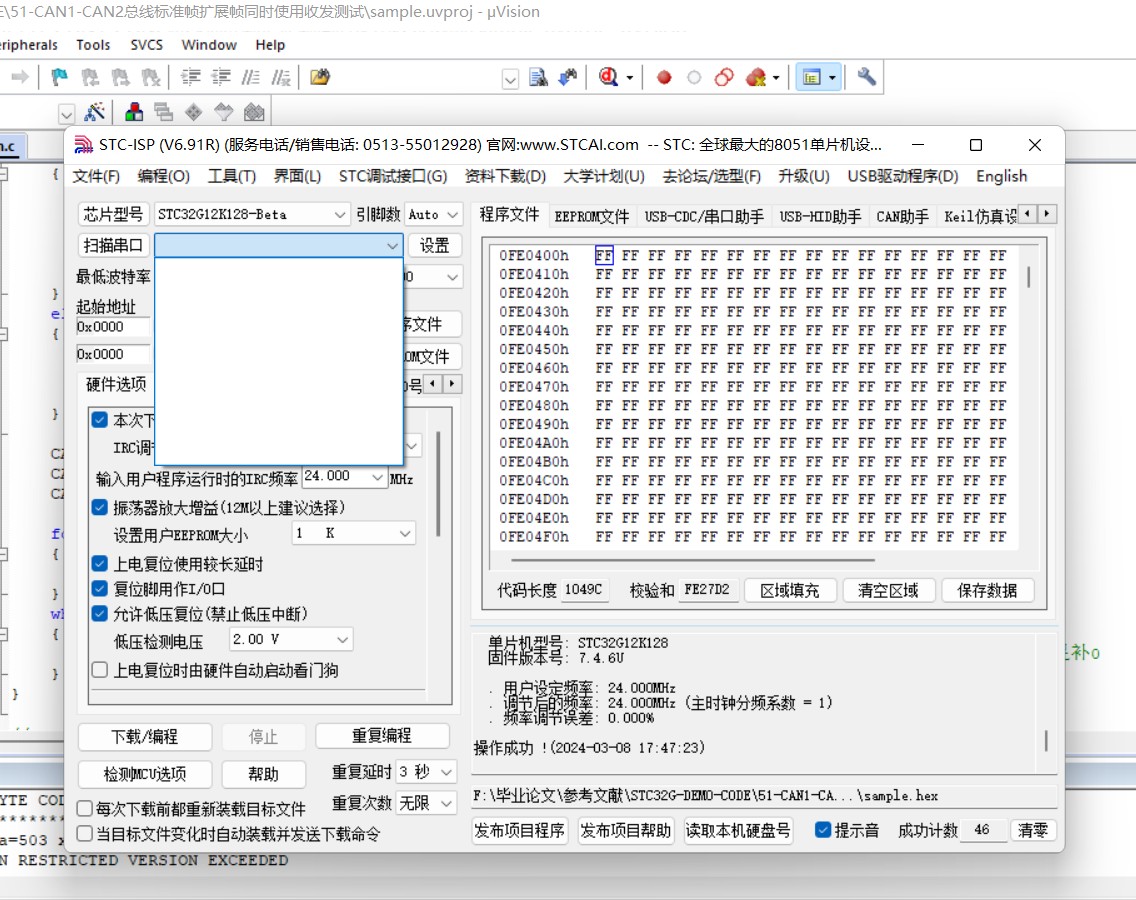This screenshot has height=900, width=1136.
Task: Toggle 复位脚用作I/O口 checkbox
Action: pos(100,588)
